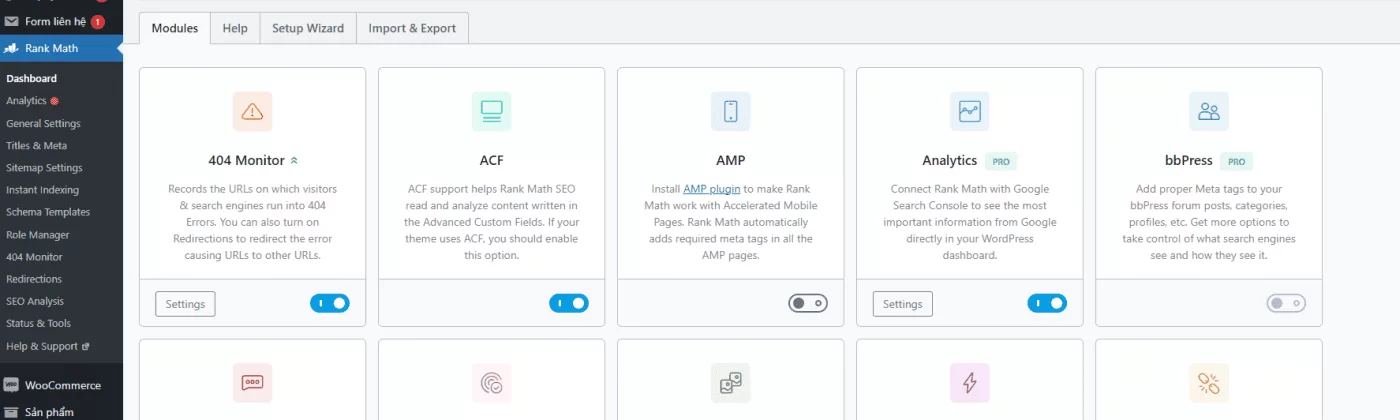Screen dimensions: 1400x420
Task: Click the orange broken link module icon
Action: (x=1208, y=383)
